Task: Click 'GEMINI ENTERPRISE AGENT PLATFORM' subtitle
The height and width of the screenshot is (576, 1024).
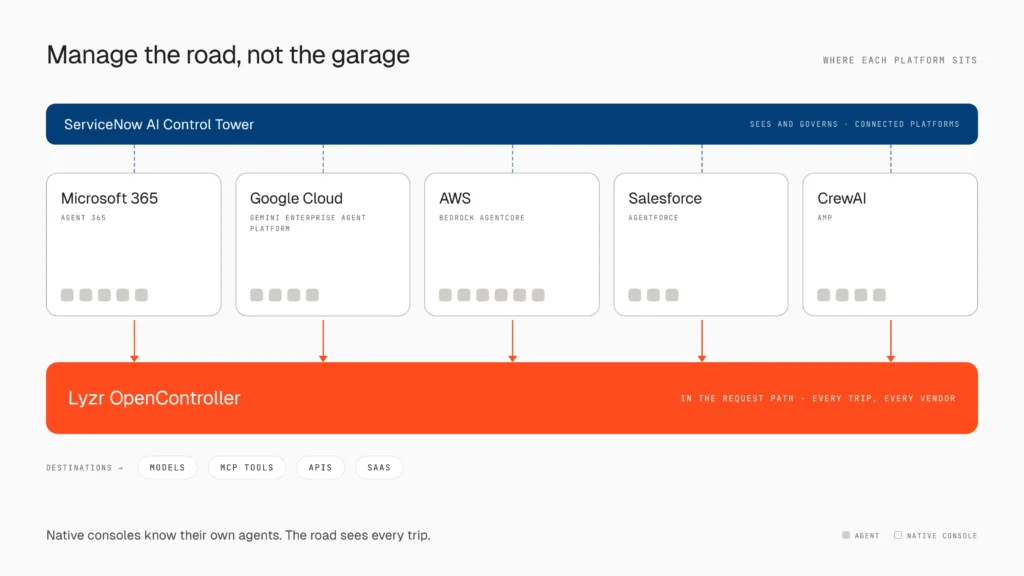Action: 308,223
